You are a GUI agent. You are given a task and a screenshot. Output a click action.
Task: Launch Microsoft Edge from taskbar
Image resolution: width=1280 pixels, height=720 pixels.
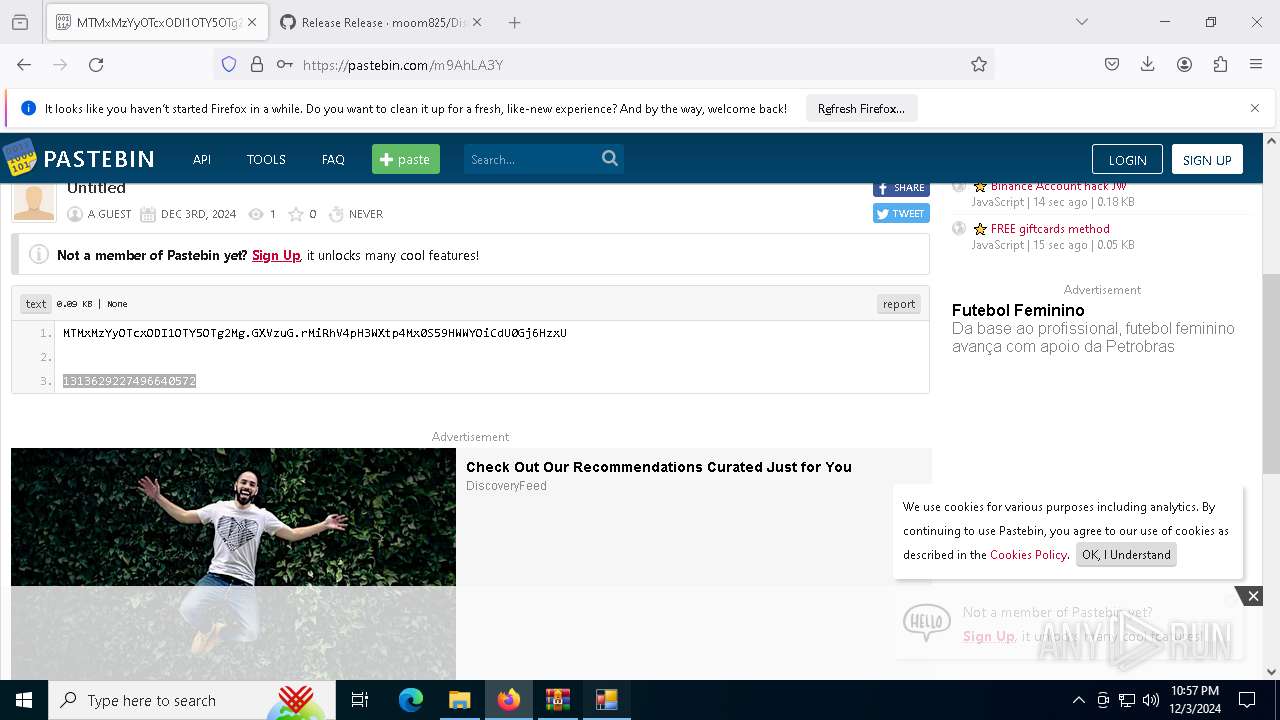click(x=411, y=700)
